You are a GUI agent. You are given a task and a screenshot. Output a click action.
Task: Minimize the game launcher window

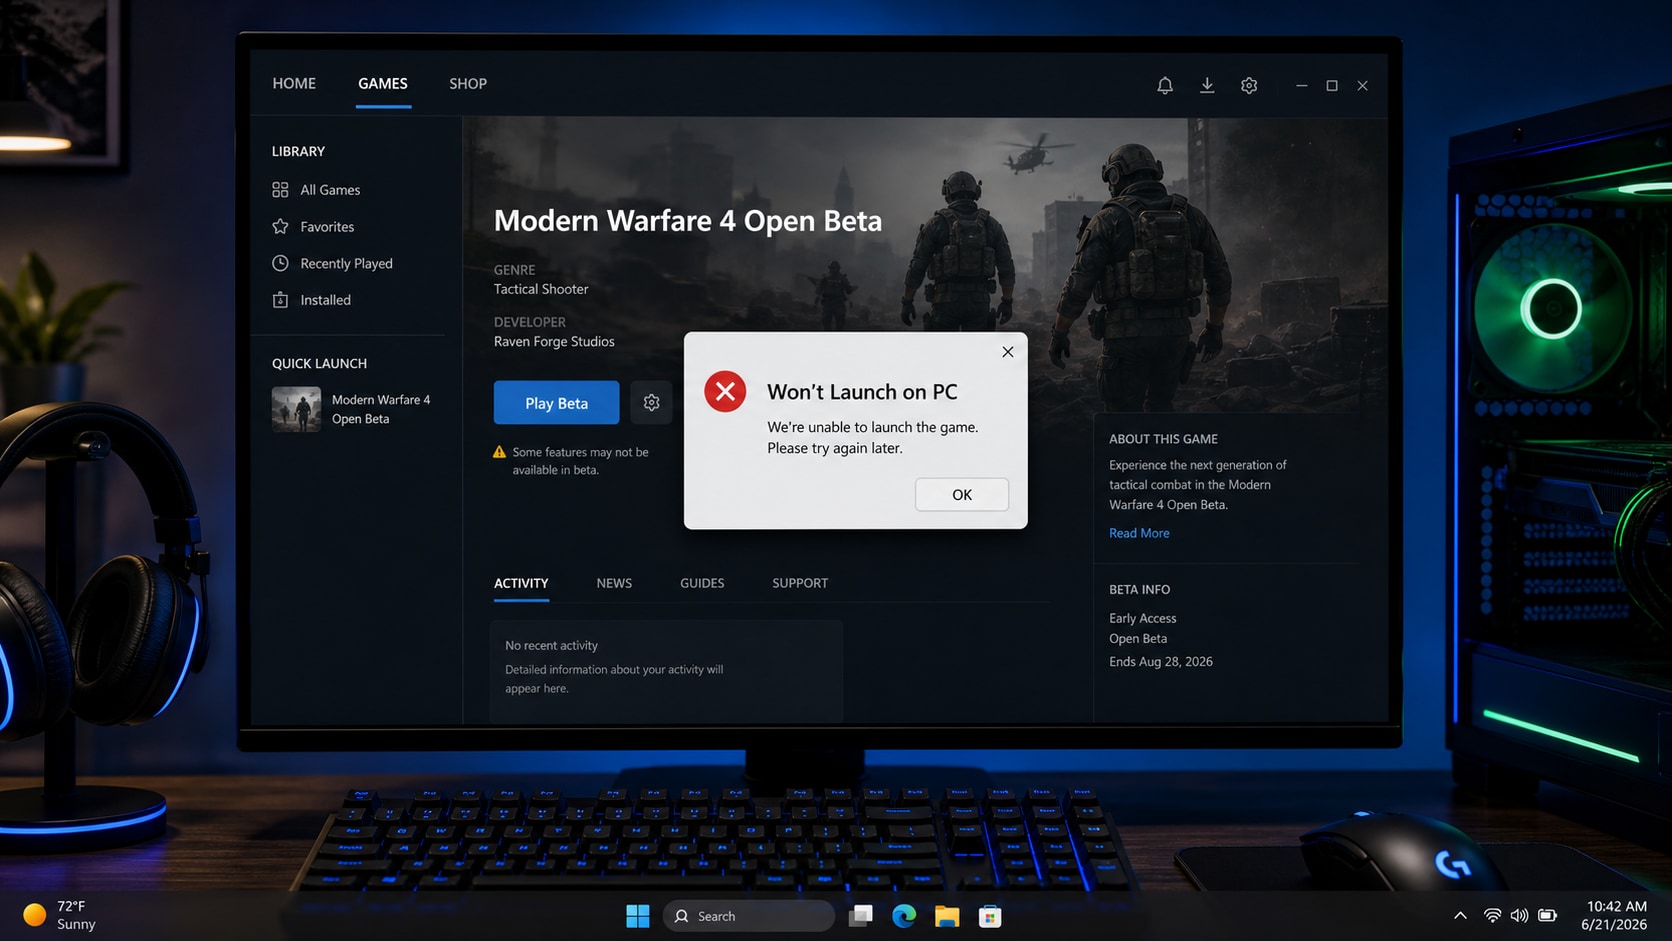1301,86
